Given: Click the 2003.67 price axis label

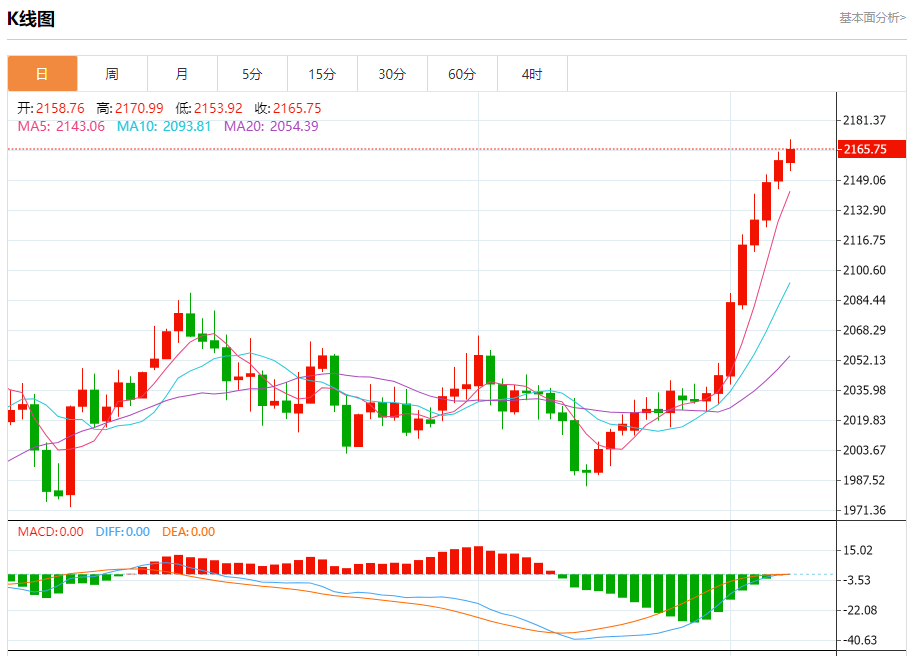Looking at the screenshot, I should coord(864,450).
